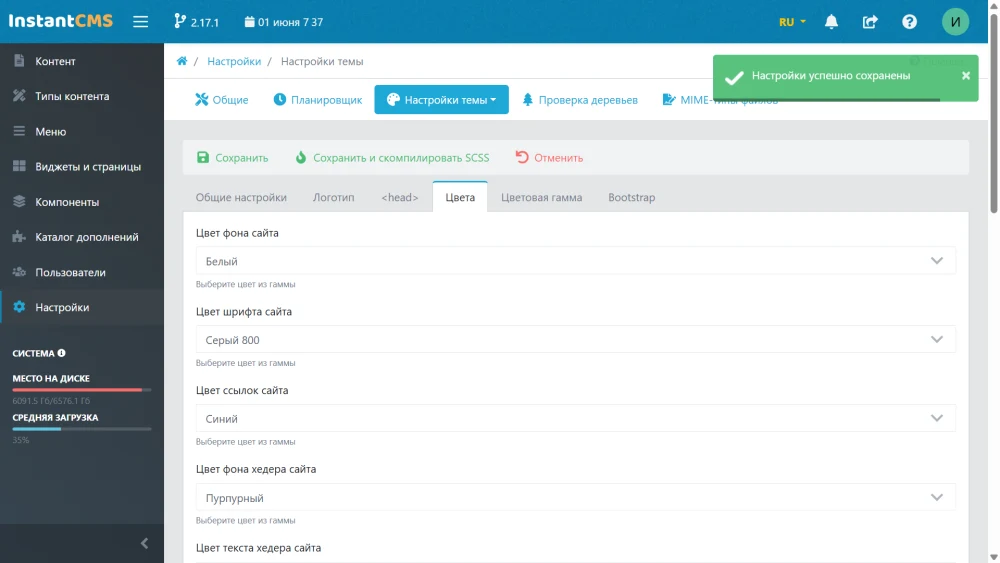Switch to the <head> tab
1000x563 pixels.
pos(400,197)
